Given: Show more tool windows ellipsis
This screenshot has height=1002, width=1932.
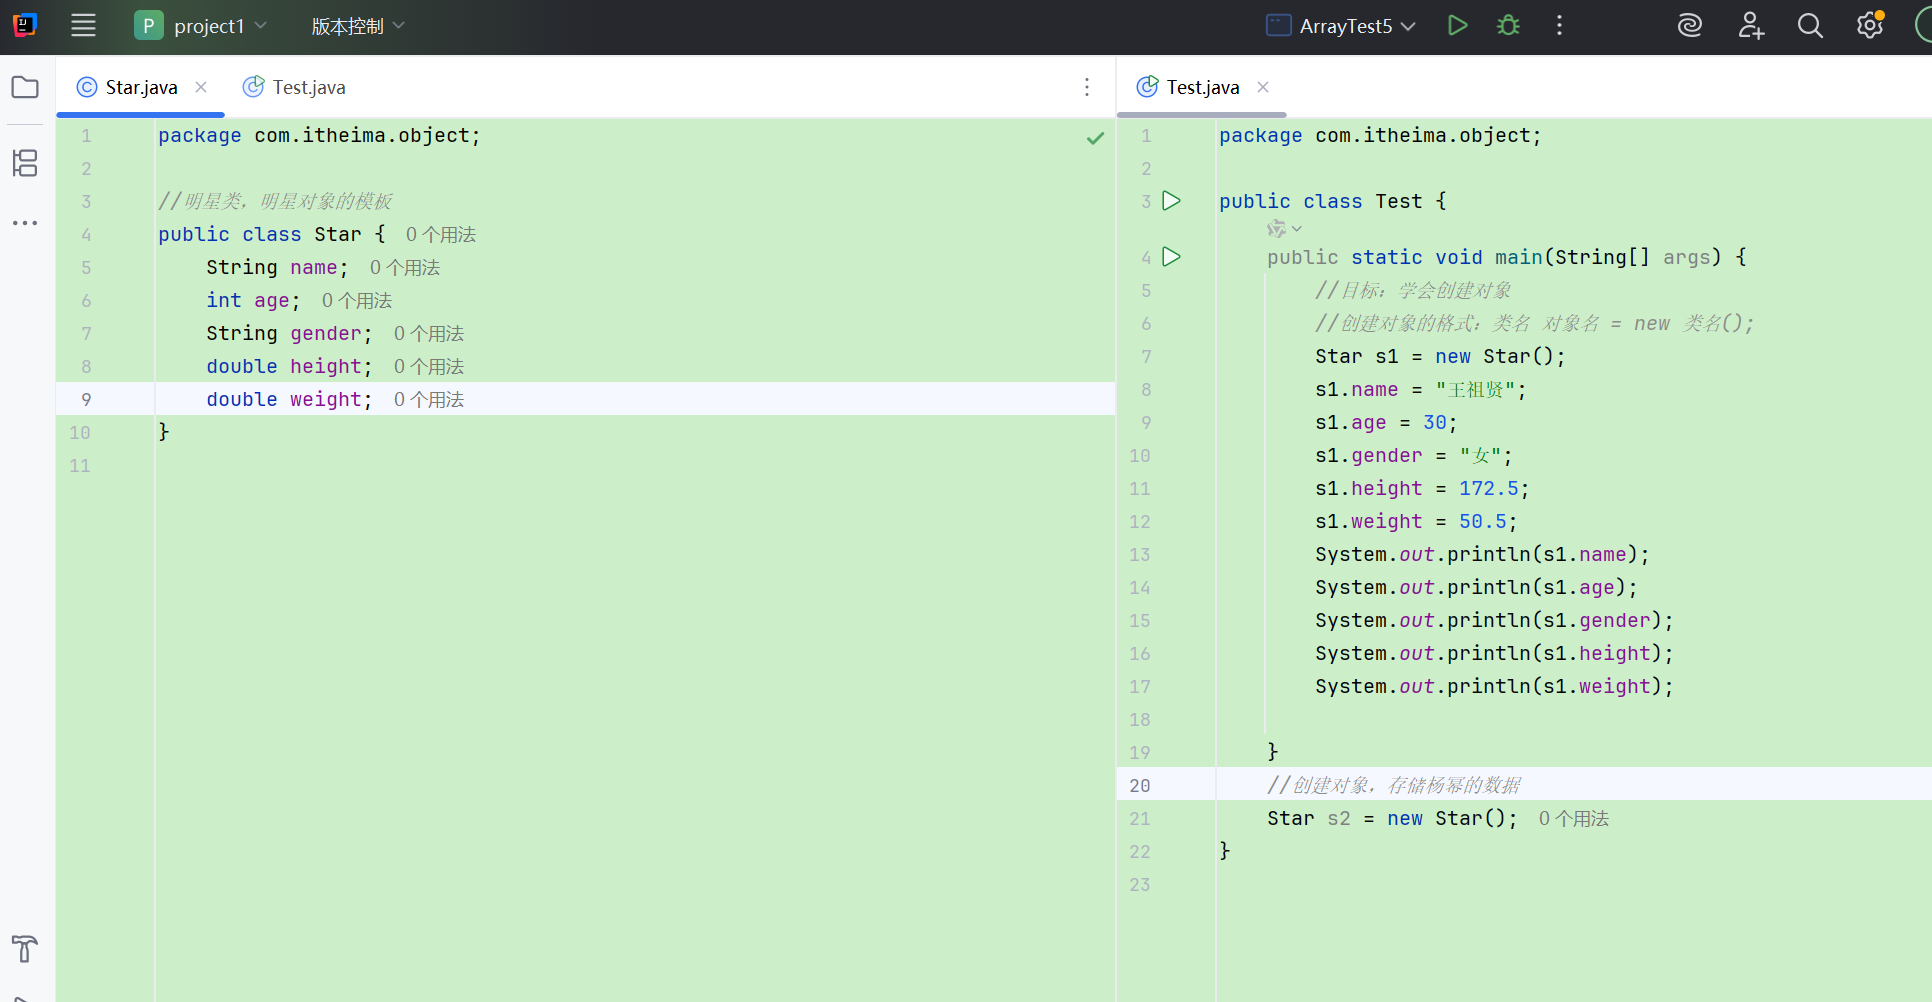Looking at the screenshot, I should tap(25, 222).
